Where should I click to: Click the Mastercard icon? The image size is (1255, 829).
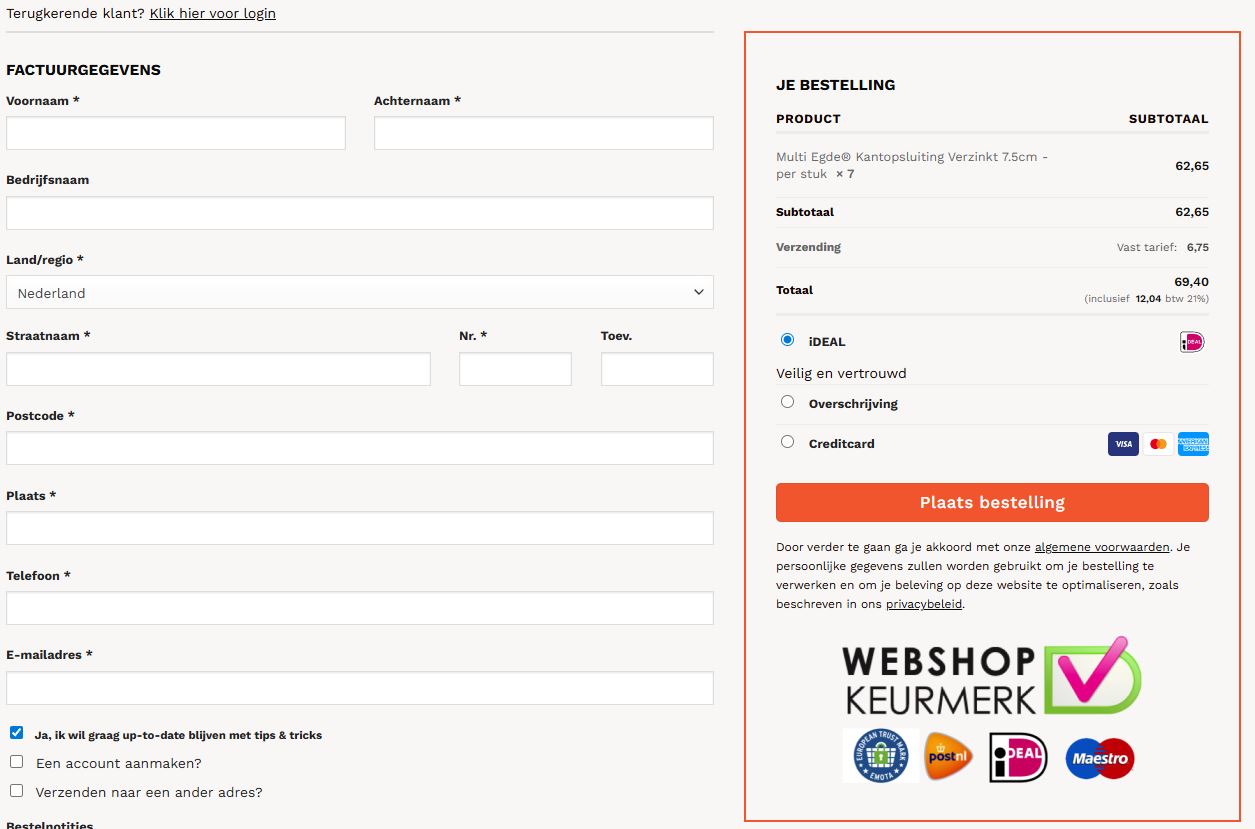point(1158,444)
